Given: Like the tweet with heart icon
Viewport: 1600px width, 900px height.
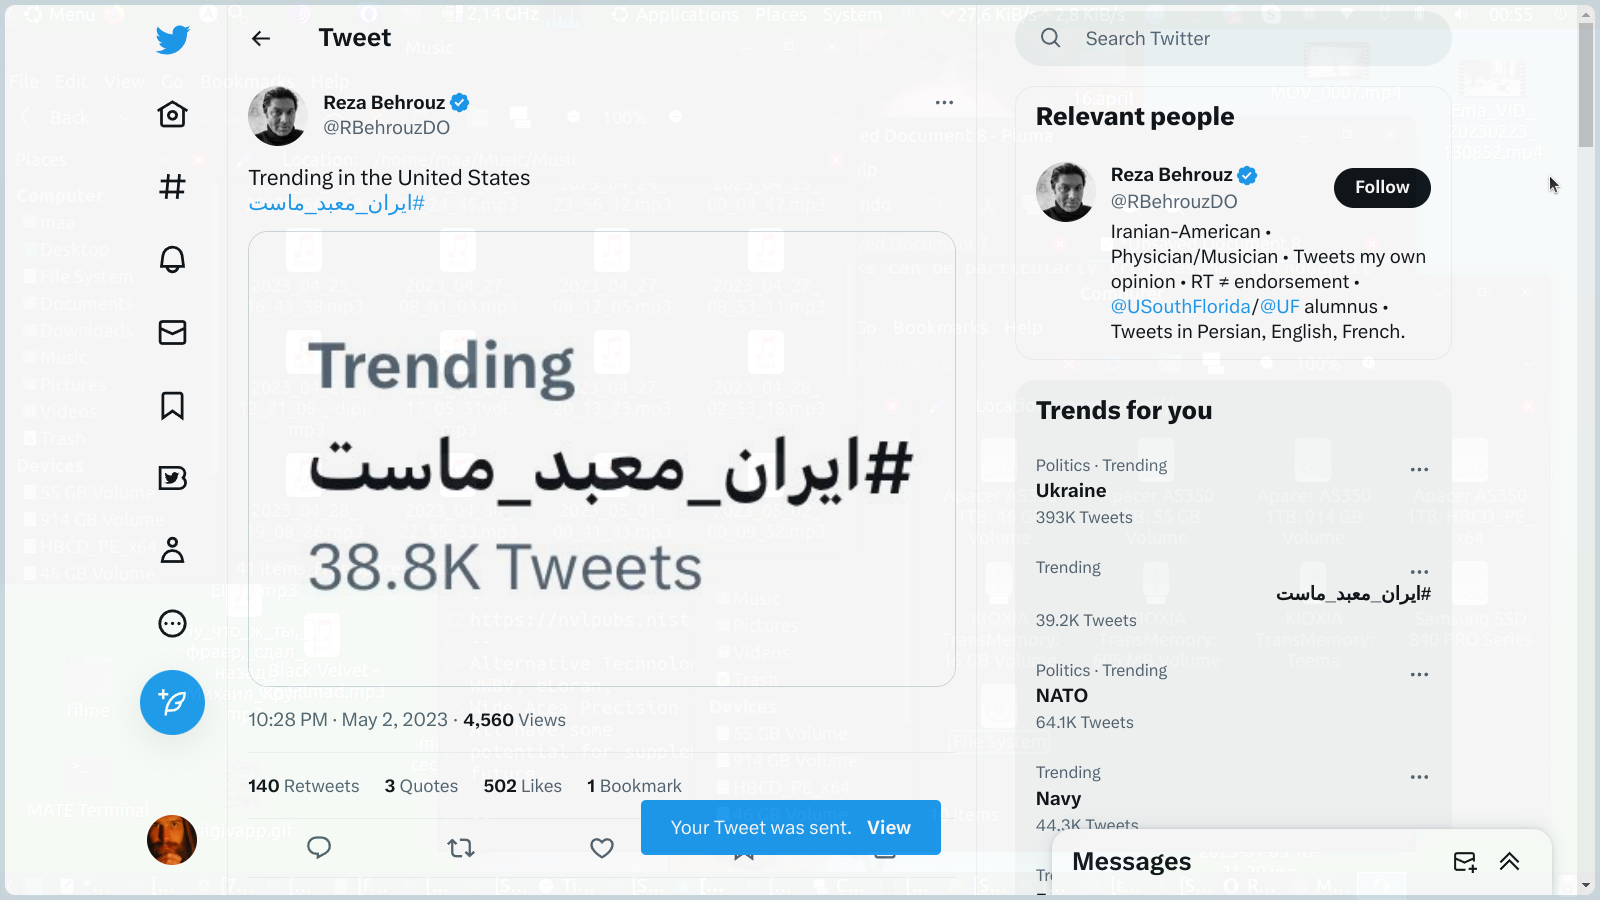Looking at the screenshot, I should click(x=602, y=848).
